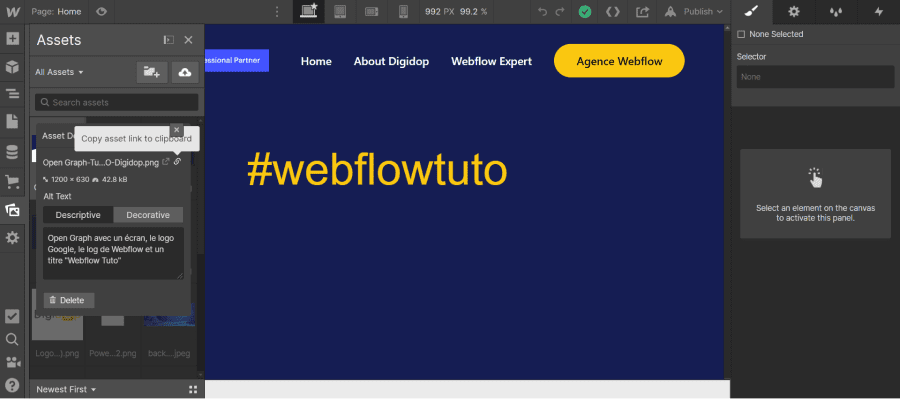900x399 pixels.
Task: Open the Assets panel icon in sidebar
Action: point(12,210)
